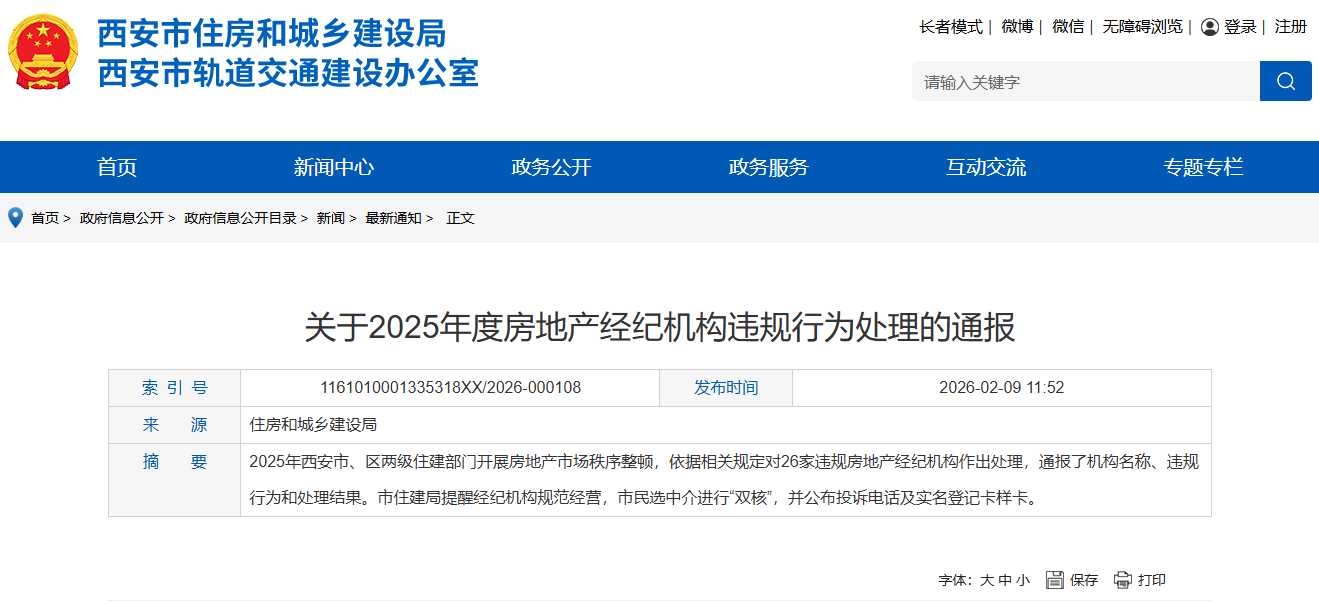Click the national emblem logo
This screenshot has height=604, width=1319.
coord(43,52)
